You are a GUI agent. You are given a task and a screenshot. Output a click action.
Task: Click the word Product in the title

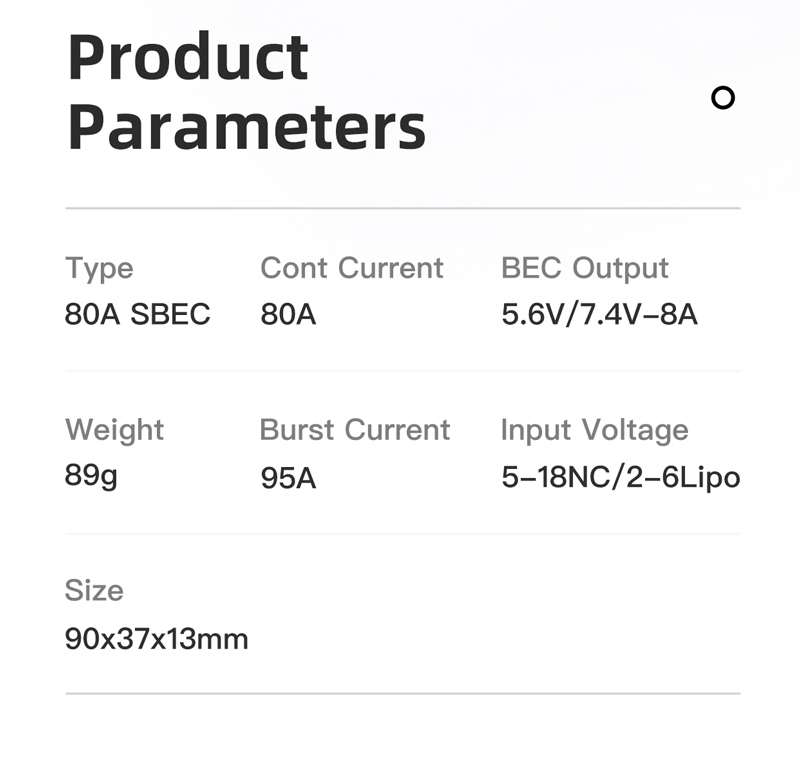[x=188, y=56]
